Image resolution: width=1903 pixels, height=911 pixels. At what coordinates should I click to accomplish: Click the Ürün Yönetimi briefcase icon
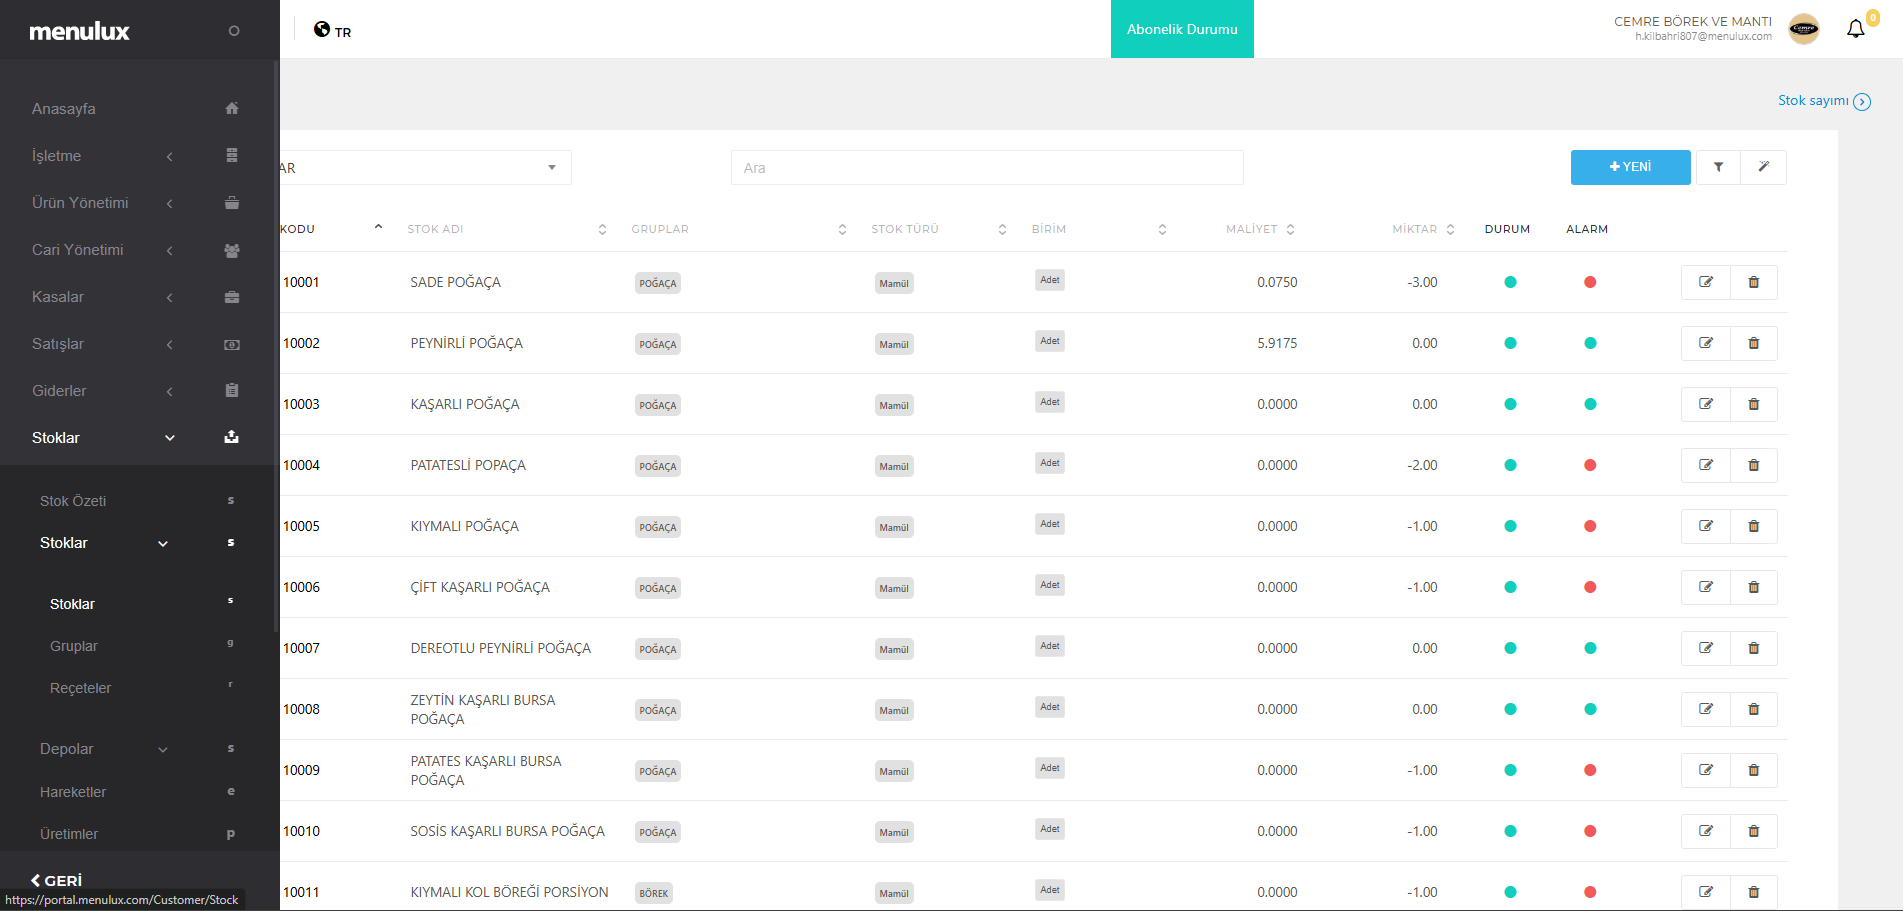(232, 202)
